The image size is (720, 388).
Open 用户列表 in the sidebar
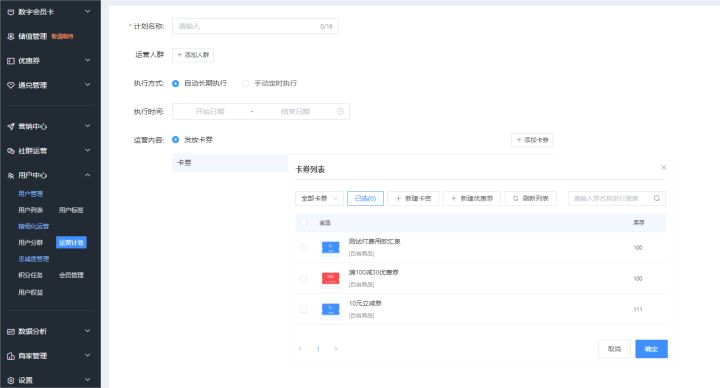[x=30, y=210]
